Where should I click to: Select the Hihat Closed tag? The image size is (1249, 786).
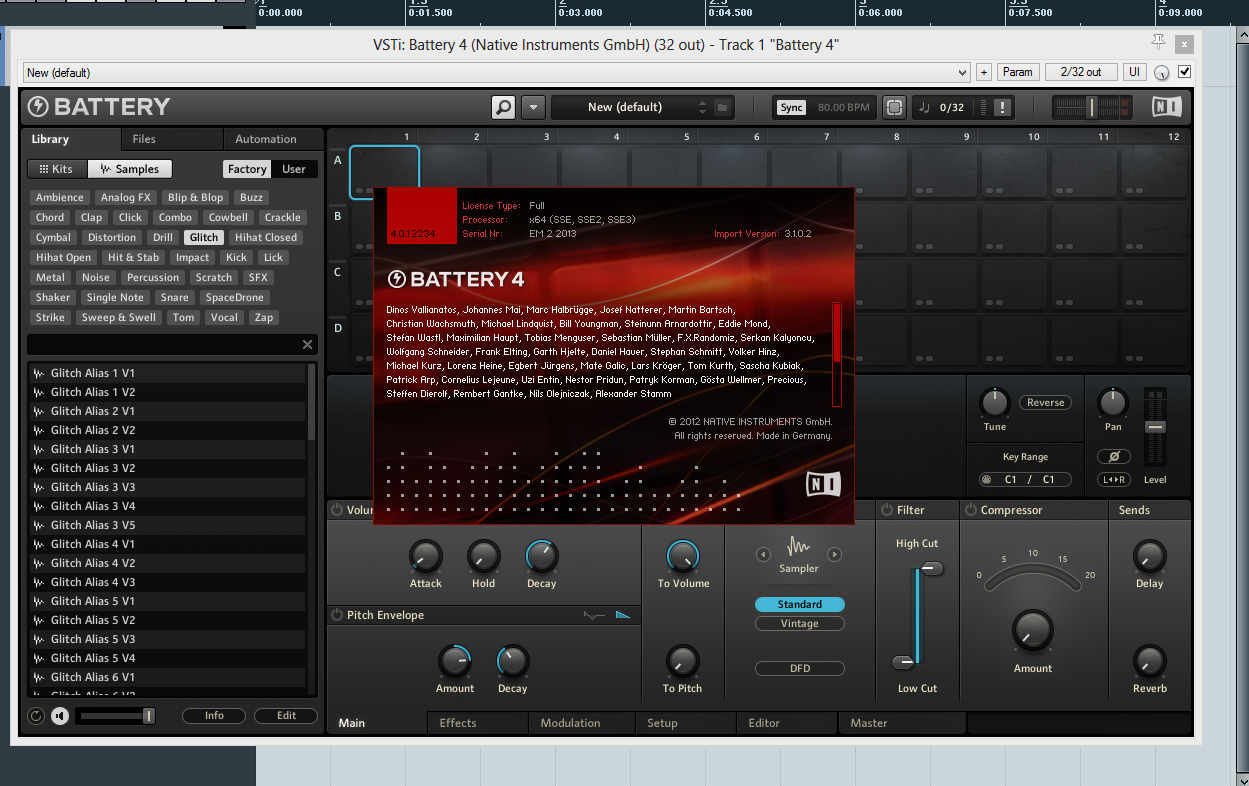(x=266, y=237)
